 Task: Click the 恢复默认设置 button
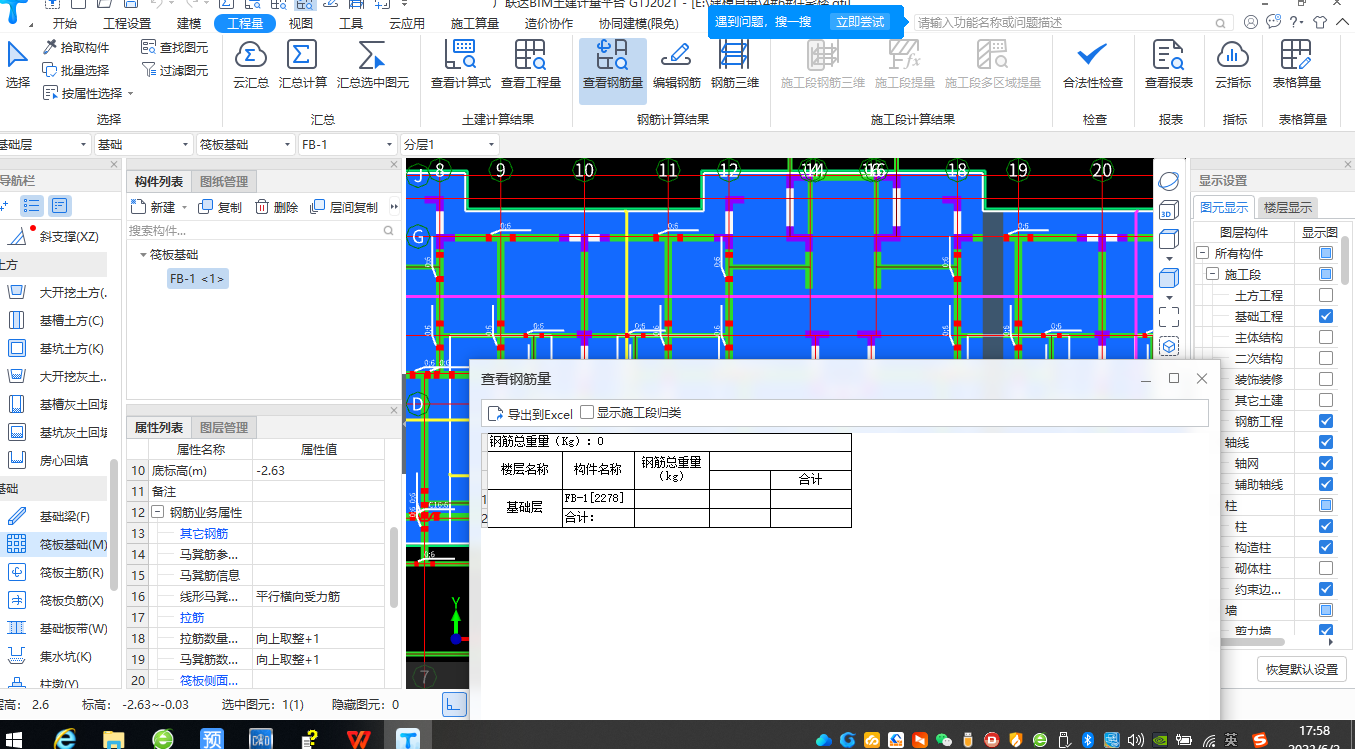click(1301, 669)
